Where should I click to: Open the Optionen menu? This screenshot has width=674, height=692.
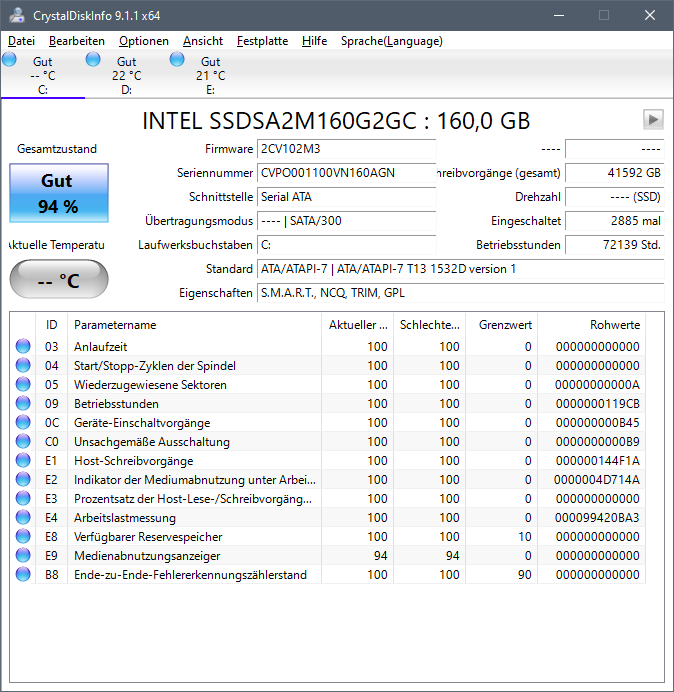point(144,41)
